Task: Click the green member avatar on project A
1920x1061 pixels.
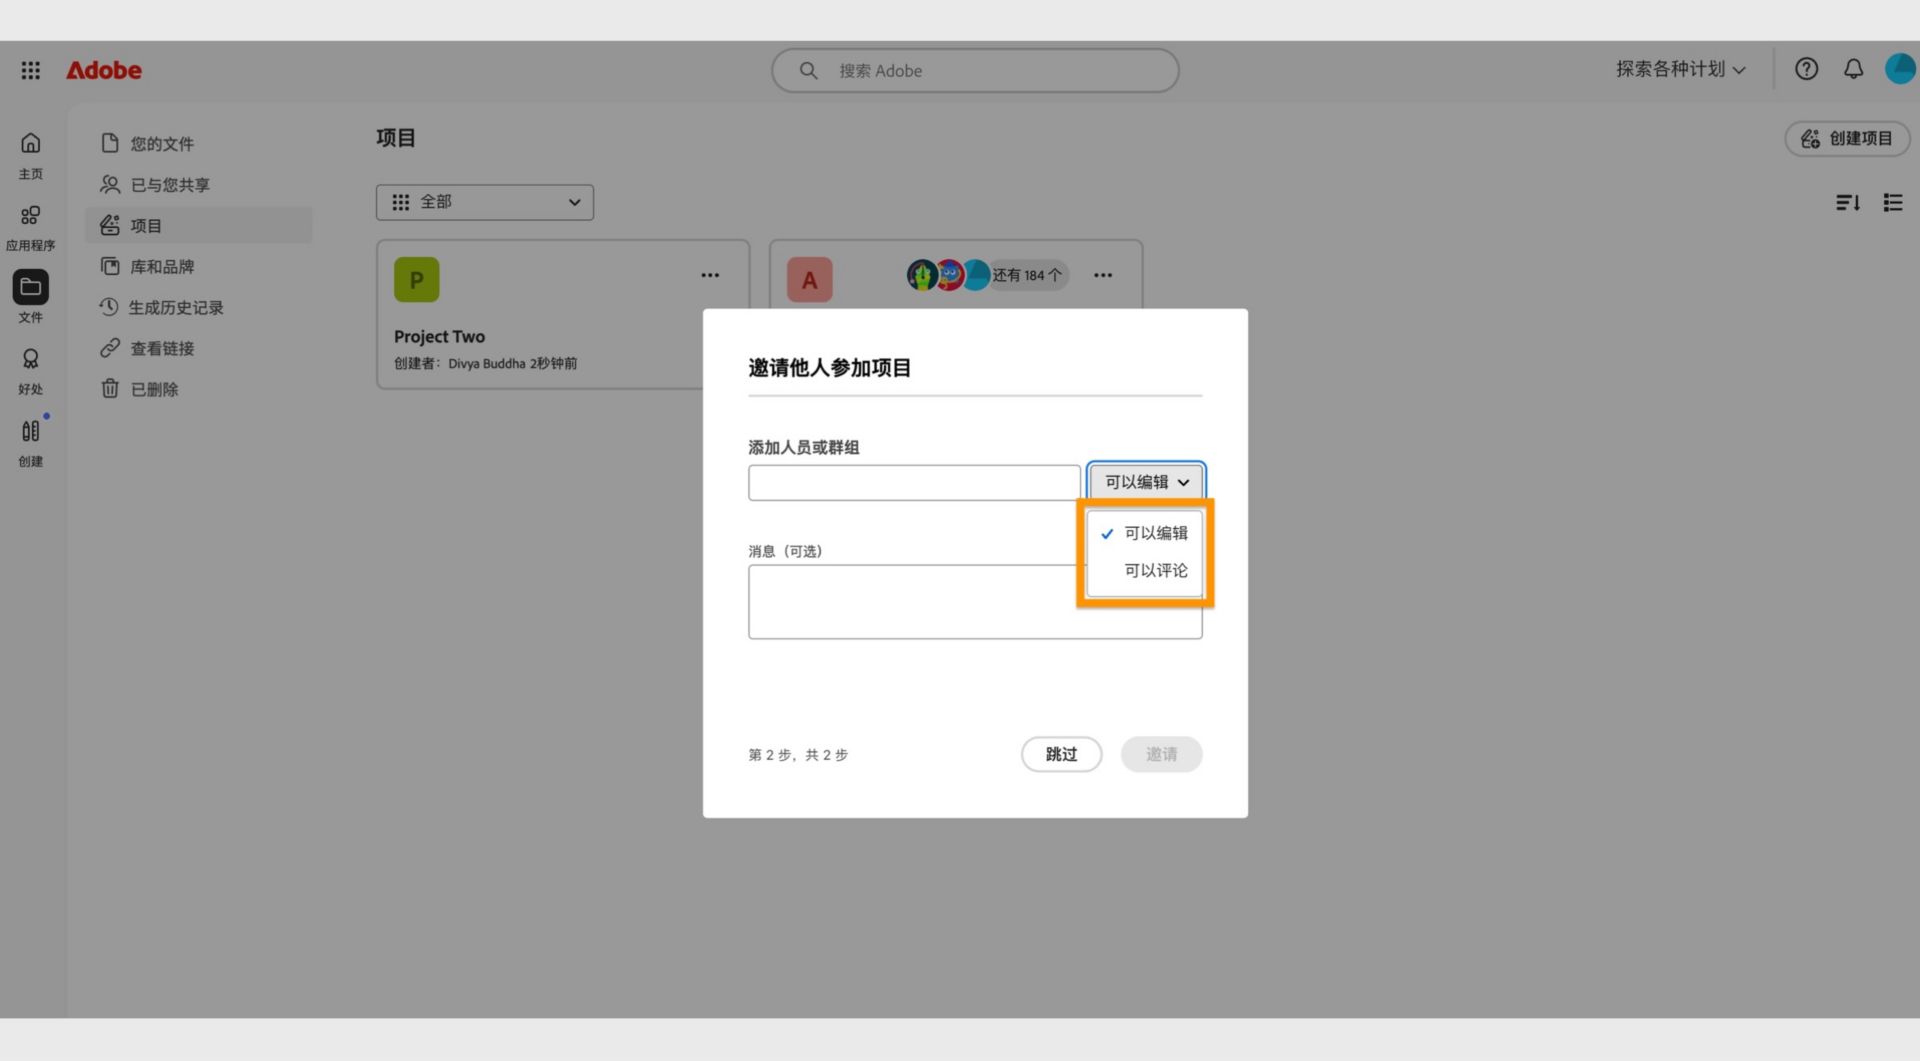Action: tap(921, 274)
